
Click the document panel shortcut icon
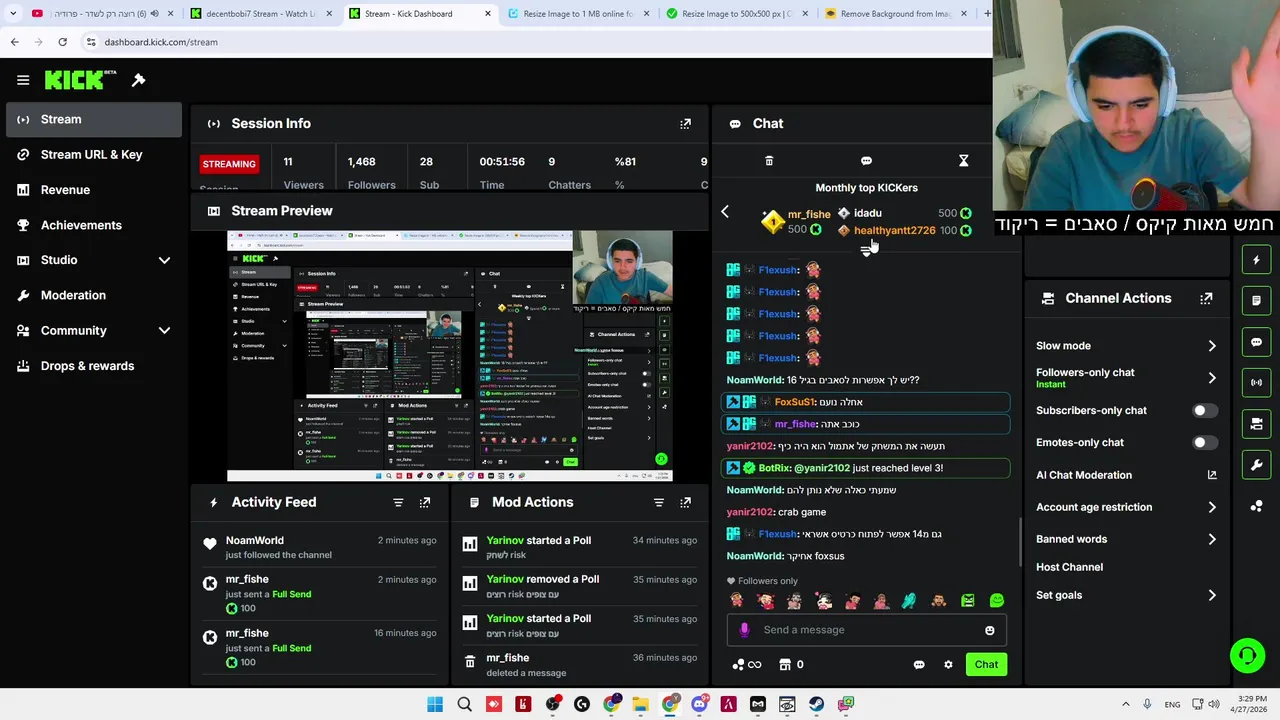pos(1256,300)
